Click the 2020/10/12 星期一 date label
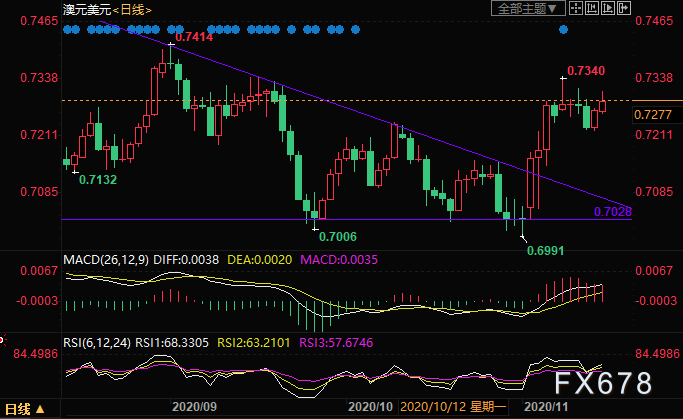 (x=453, y=407)
